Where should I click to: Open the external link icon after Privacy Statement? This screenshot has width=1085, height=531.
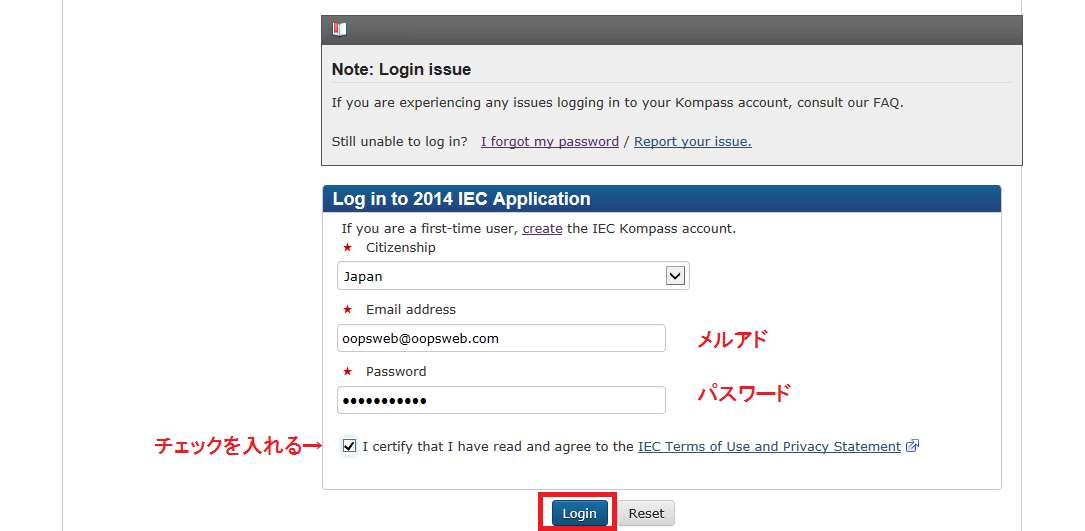click(x=912, y=447)
